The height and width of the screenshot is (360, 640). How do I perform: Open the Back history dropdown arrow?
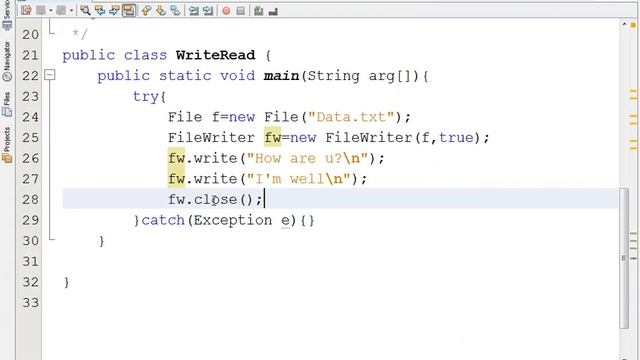click(51, 11)
